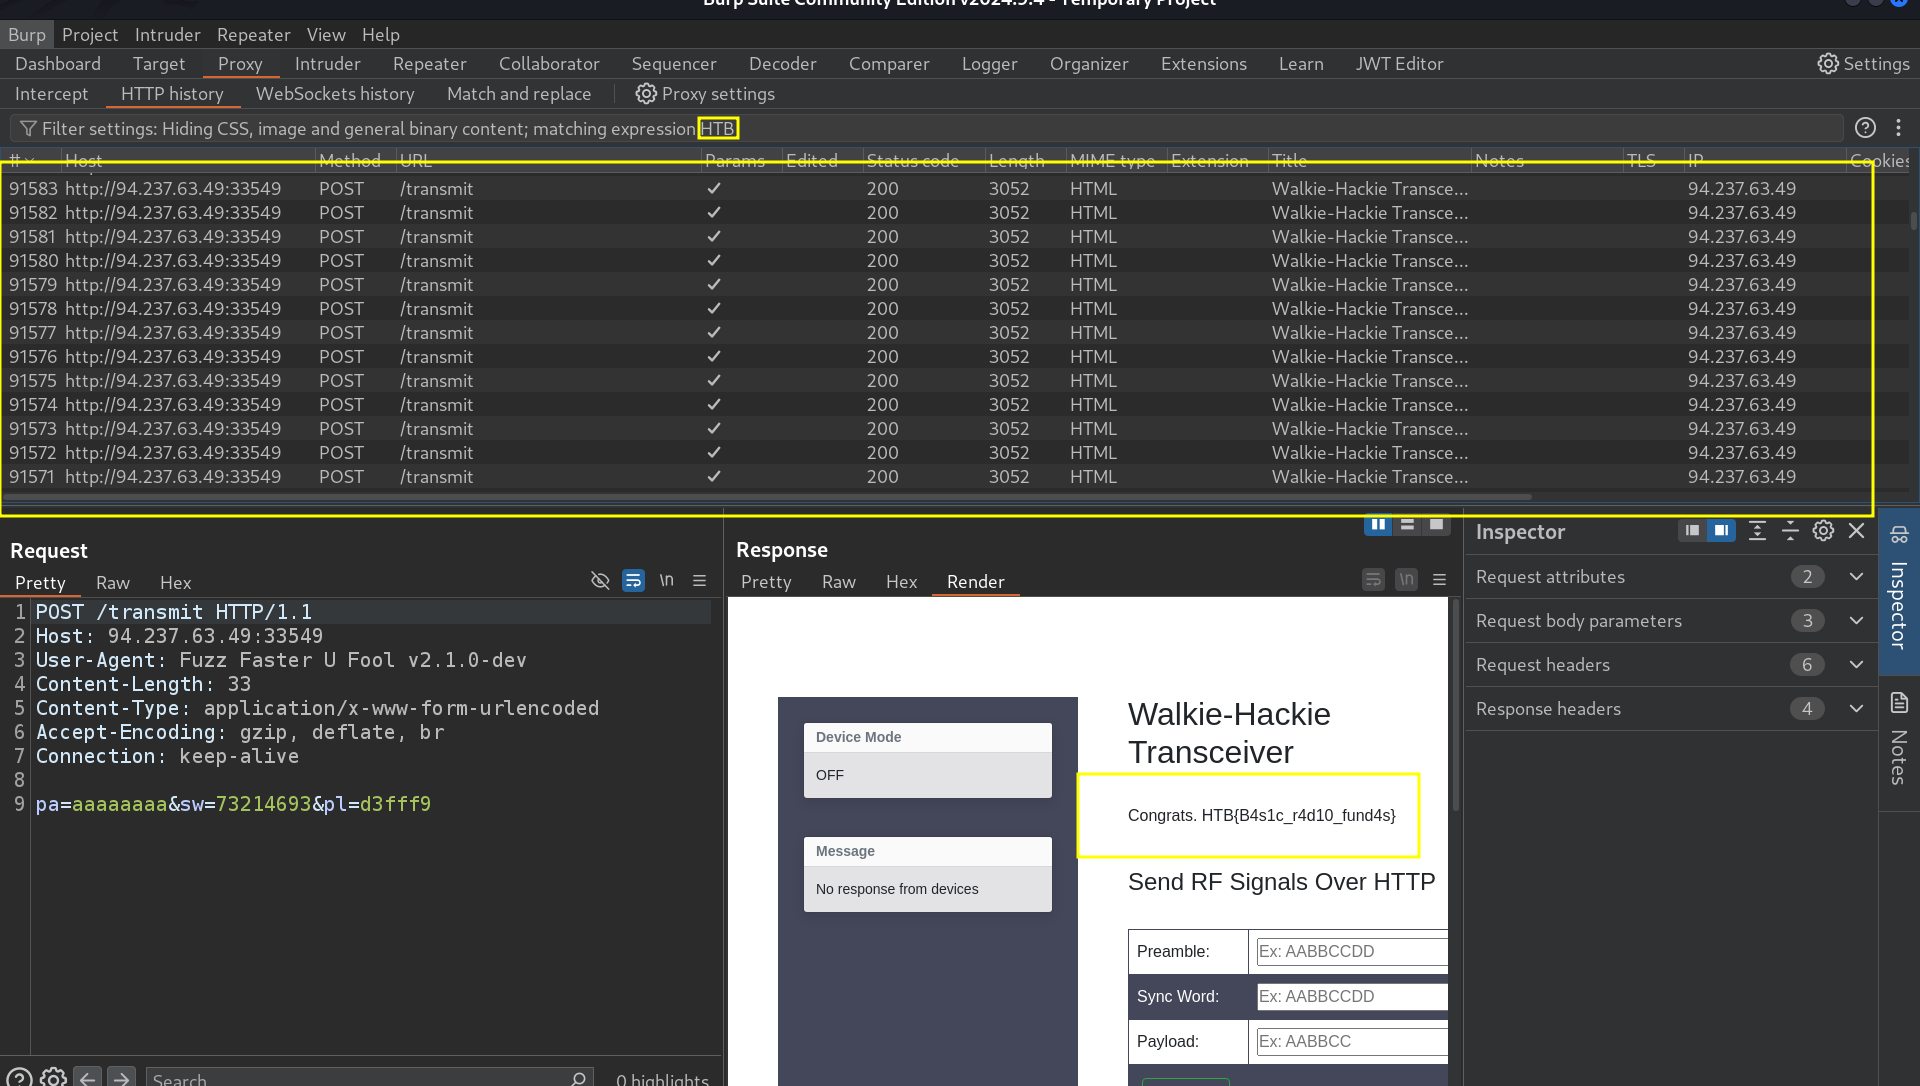Click the filter funnel icon

click(x=28, y=129)
